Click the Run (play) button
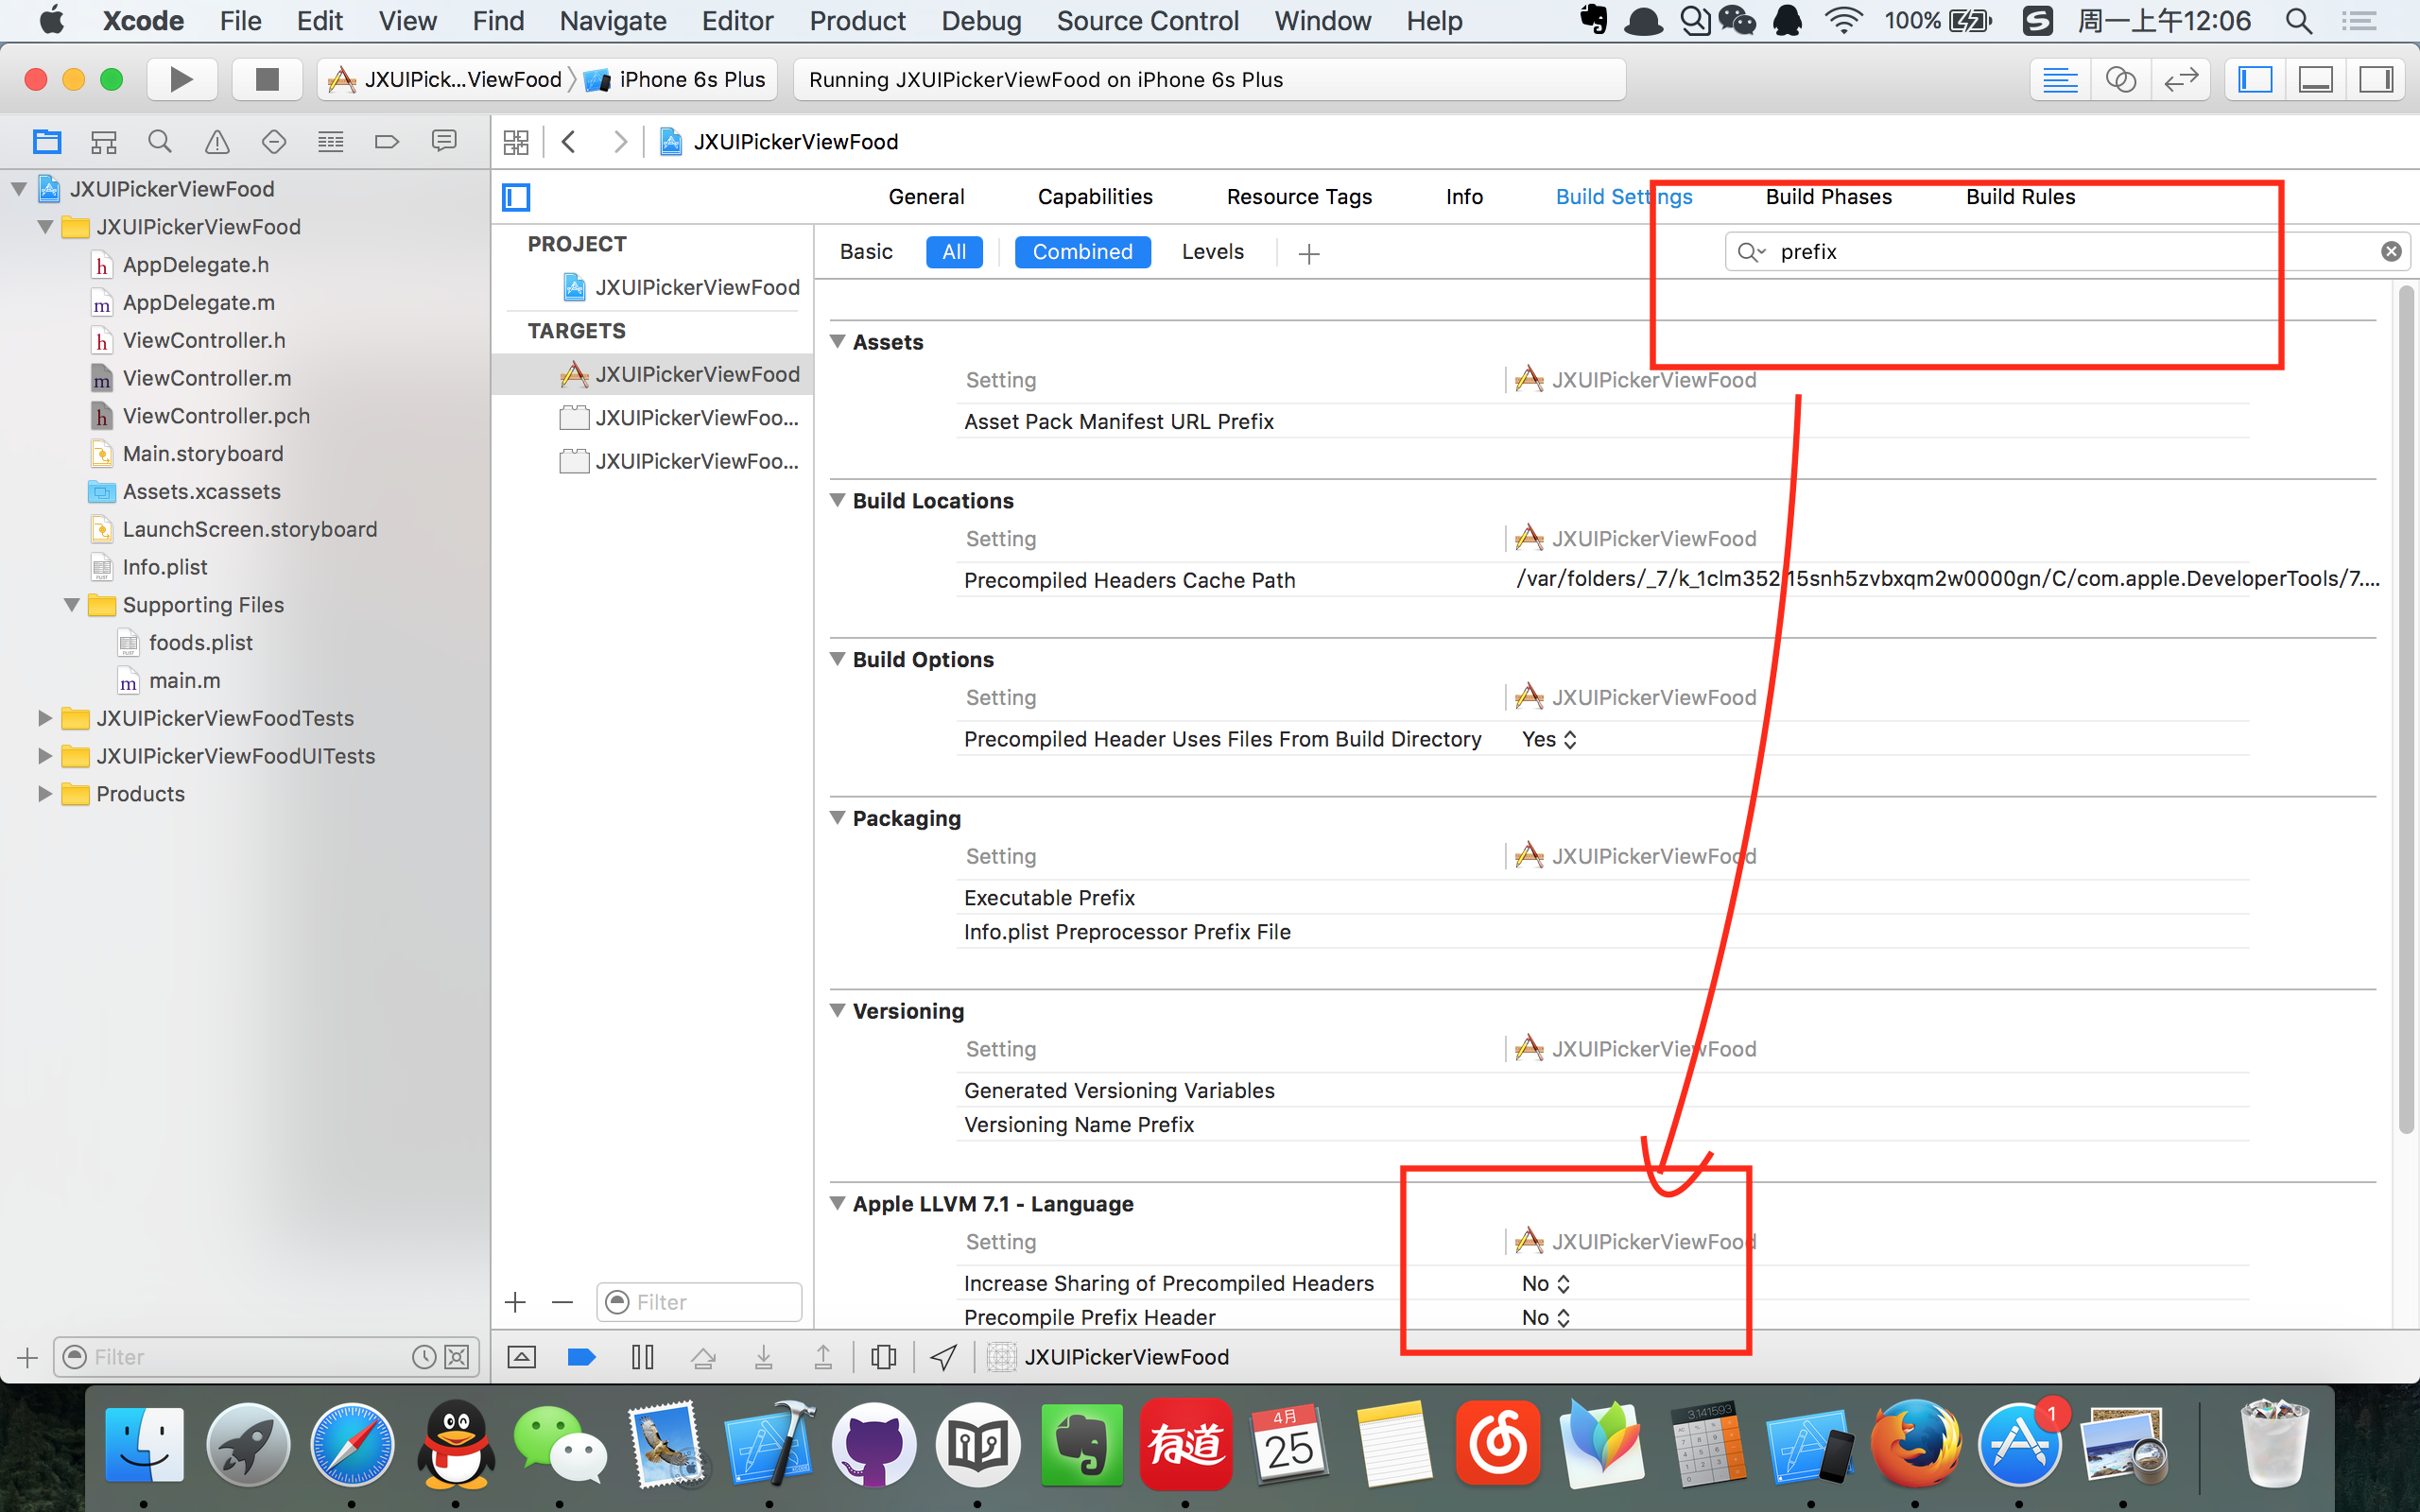 [181, 79]
